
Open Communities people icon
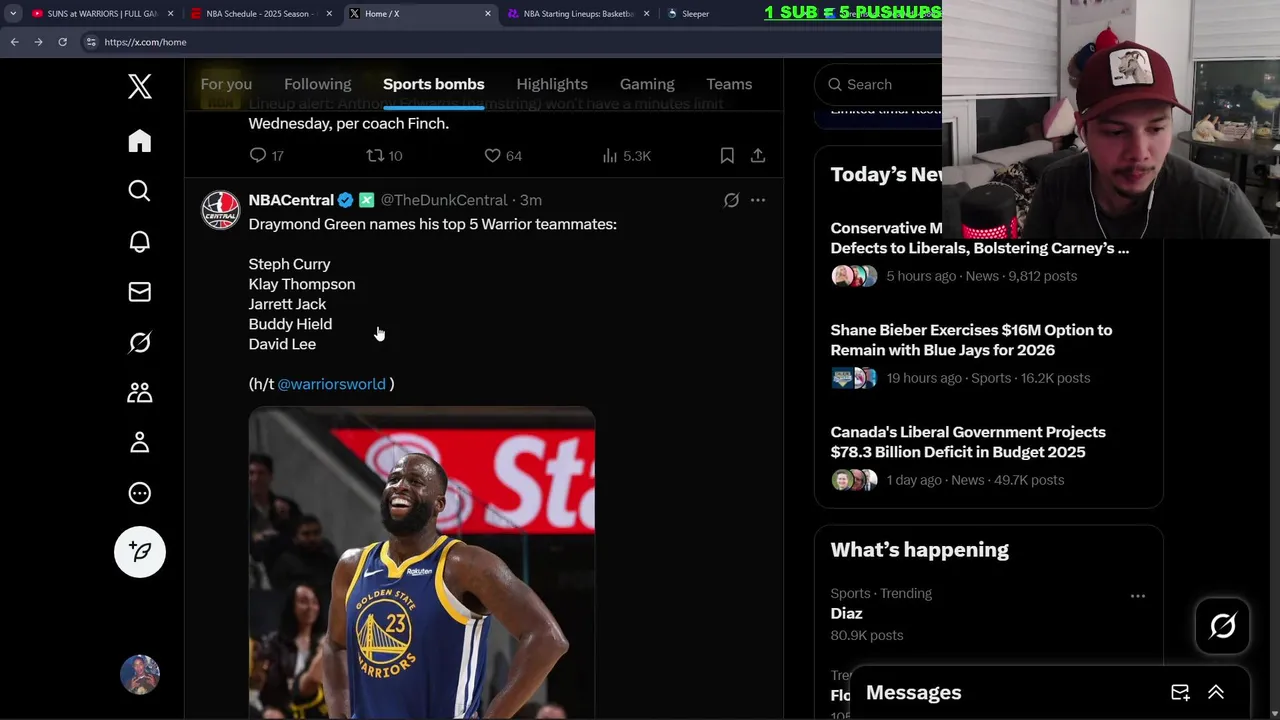[x=140, y=393]
